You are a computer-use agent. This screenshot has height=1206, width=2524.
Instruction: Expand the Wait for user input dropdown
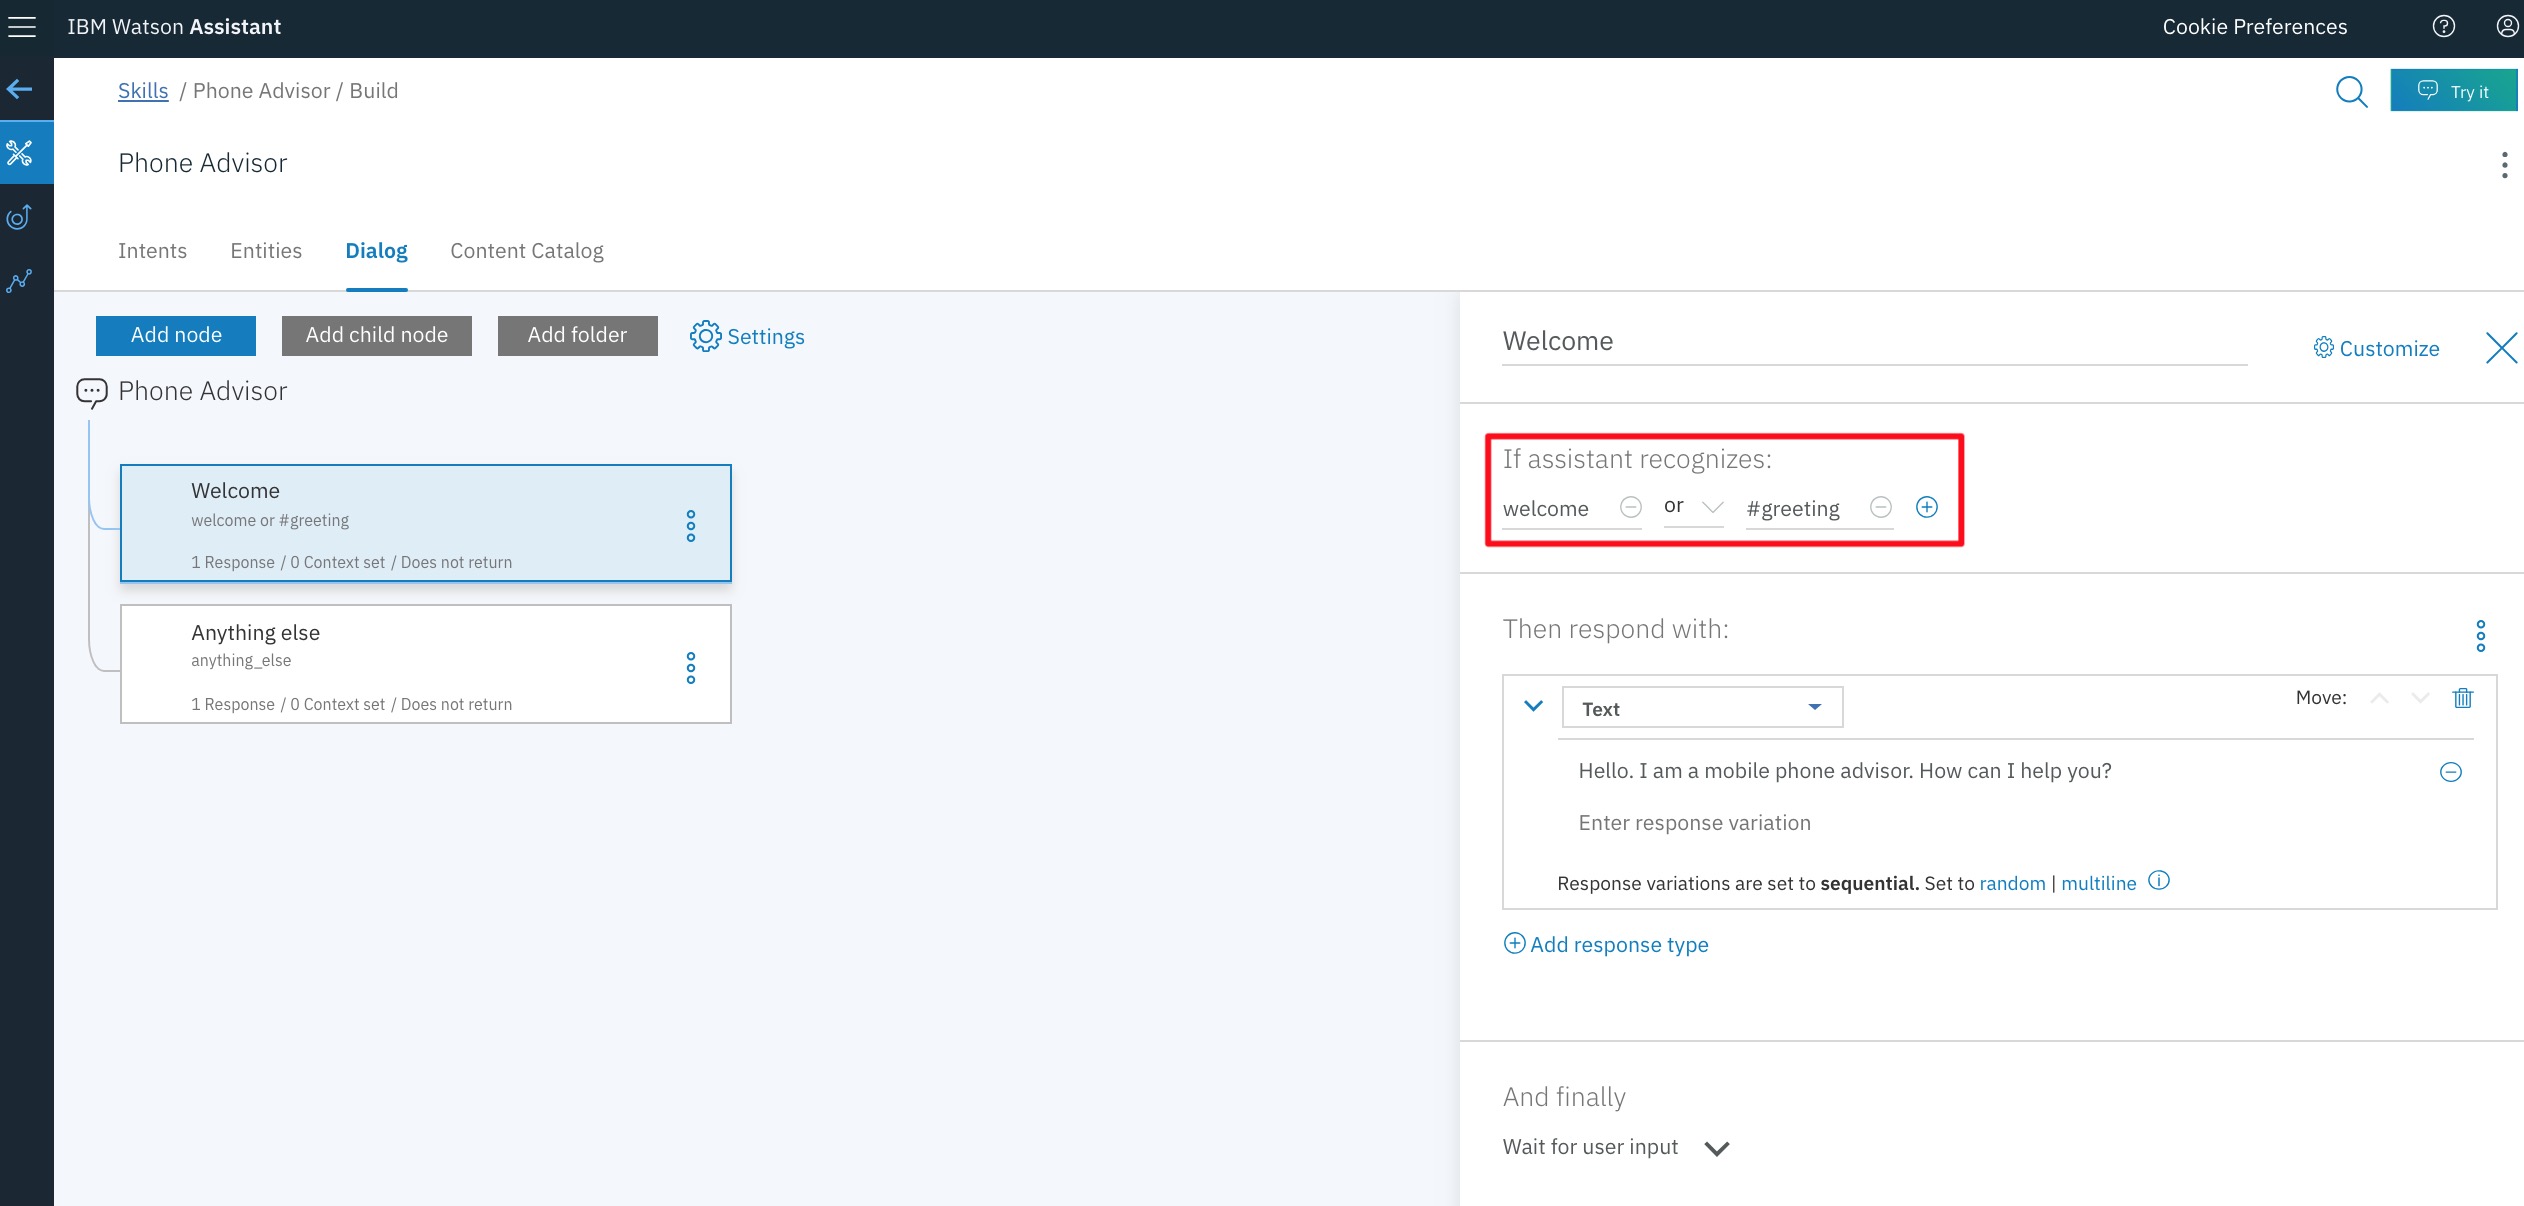coord(1716,1148)
